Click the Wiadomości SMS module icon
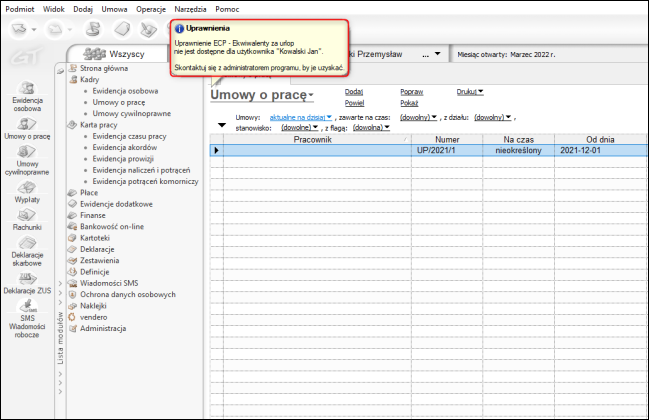This screenshot has height=420, width=649. click(x=72, y=283)
